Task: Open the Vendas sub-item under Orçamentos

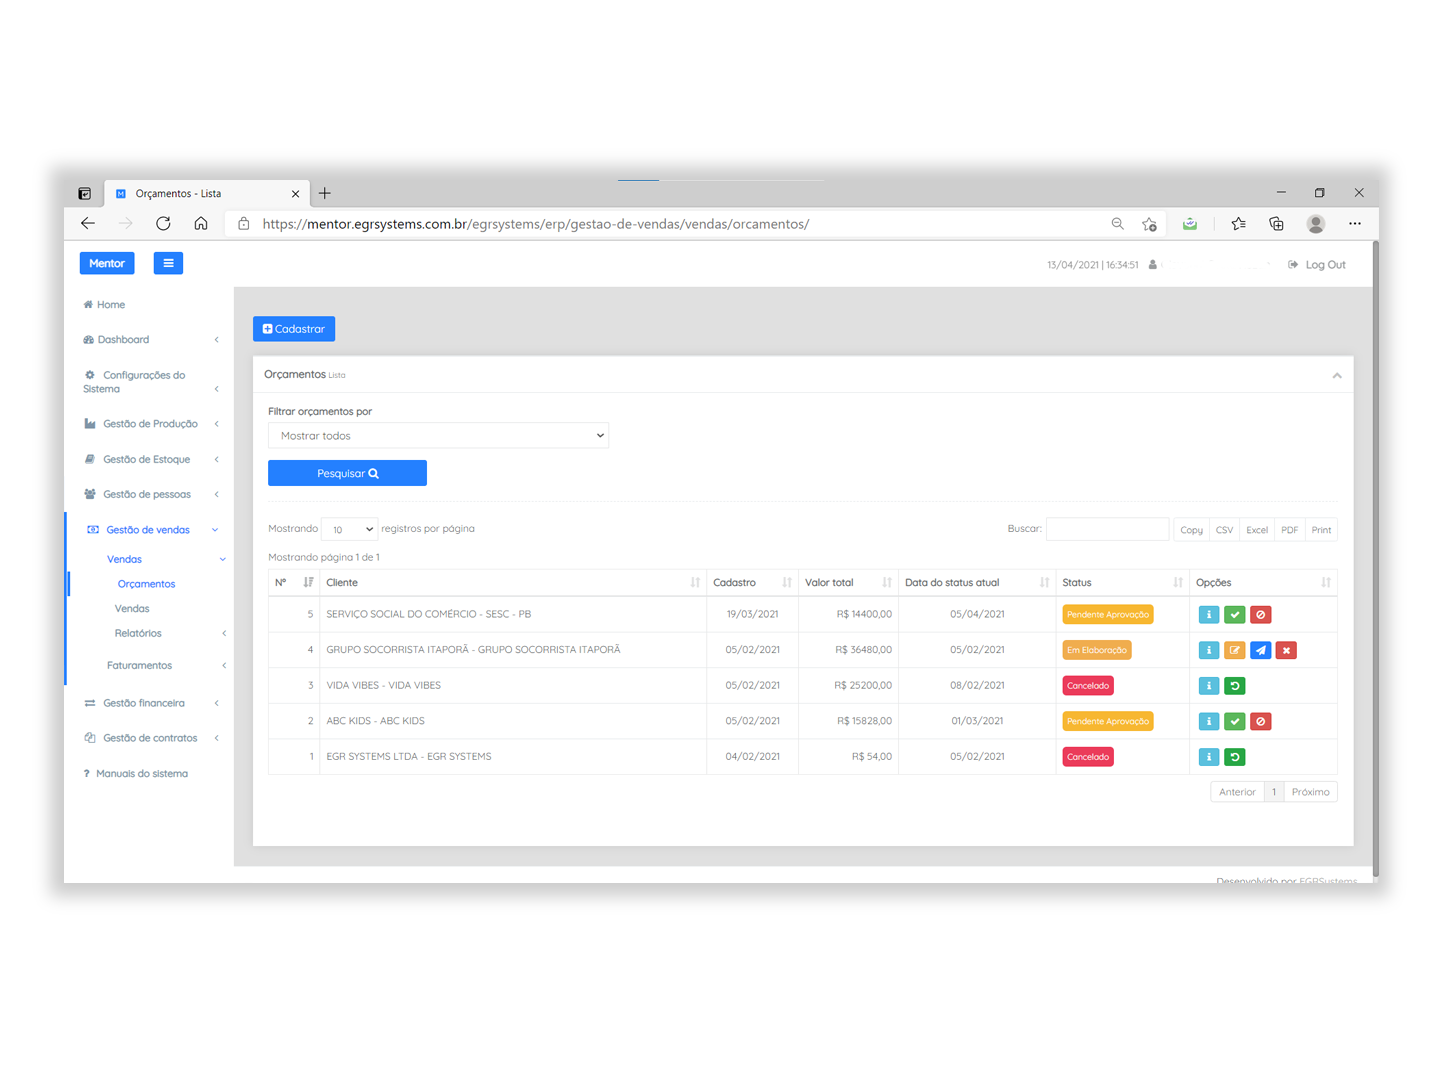Action: (x=132, y=609)
